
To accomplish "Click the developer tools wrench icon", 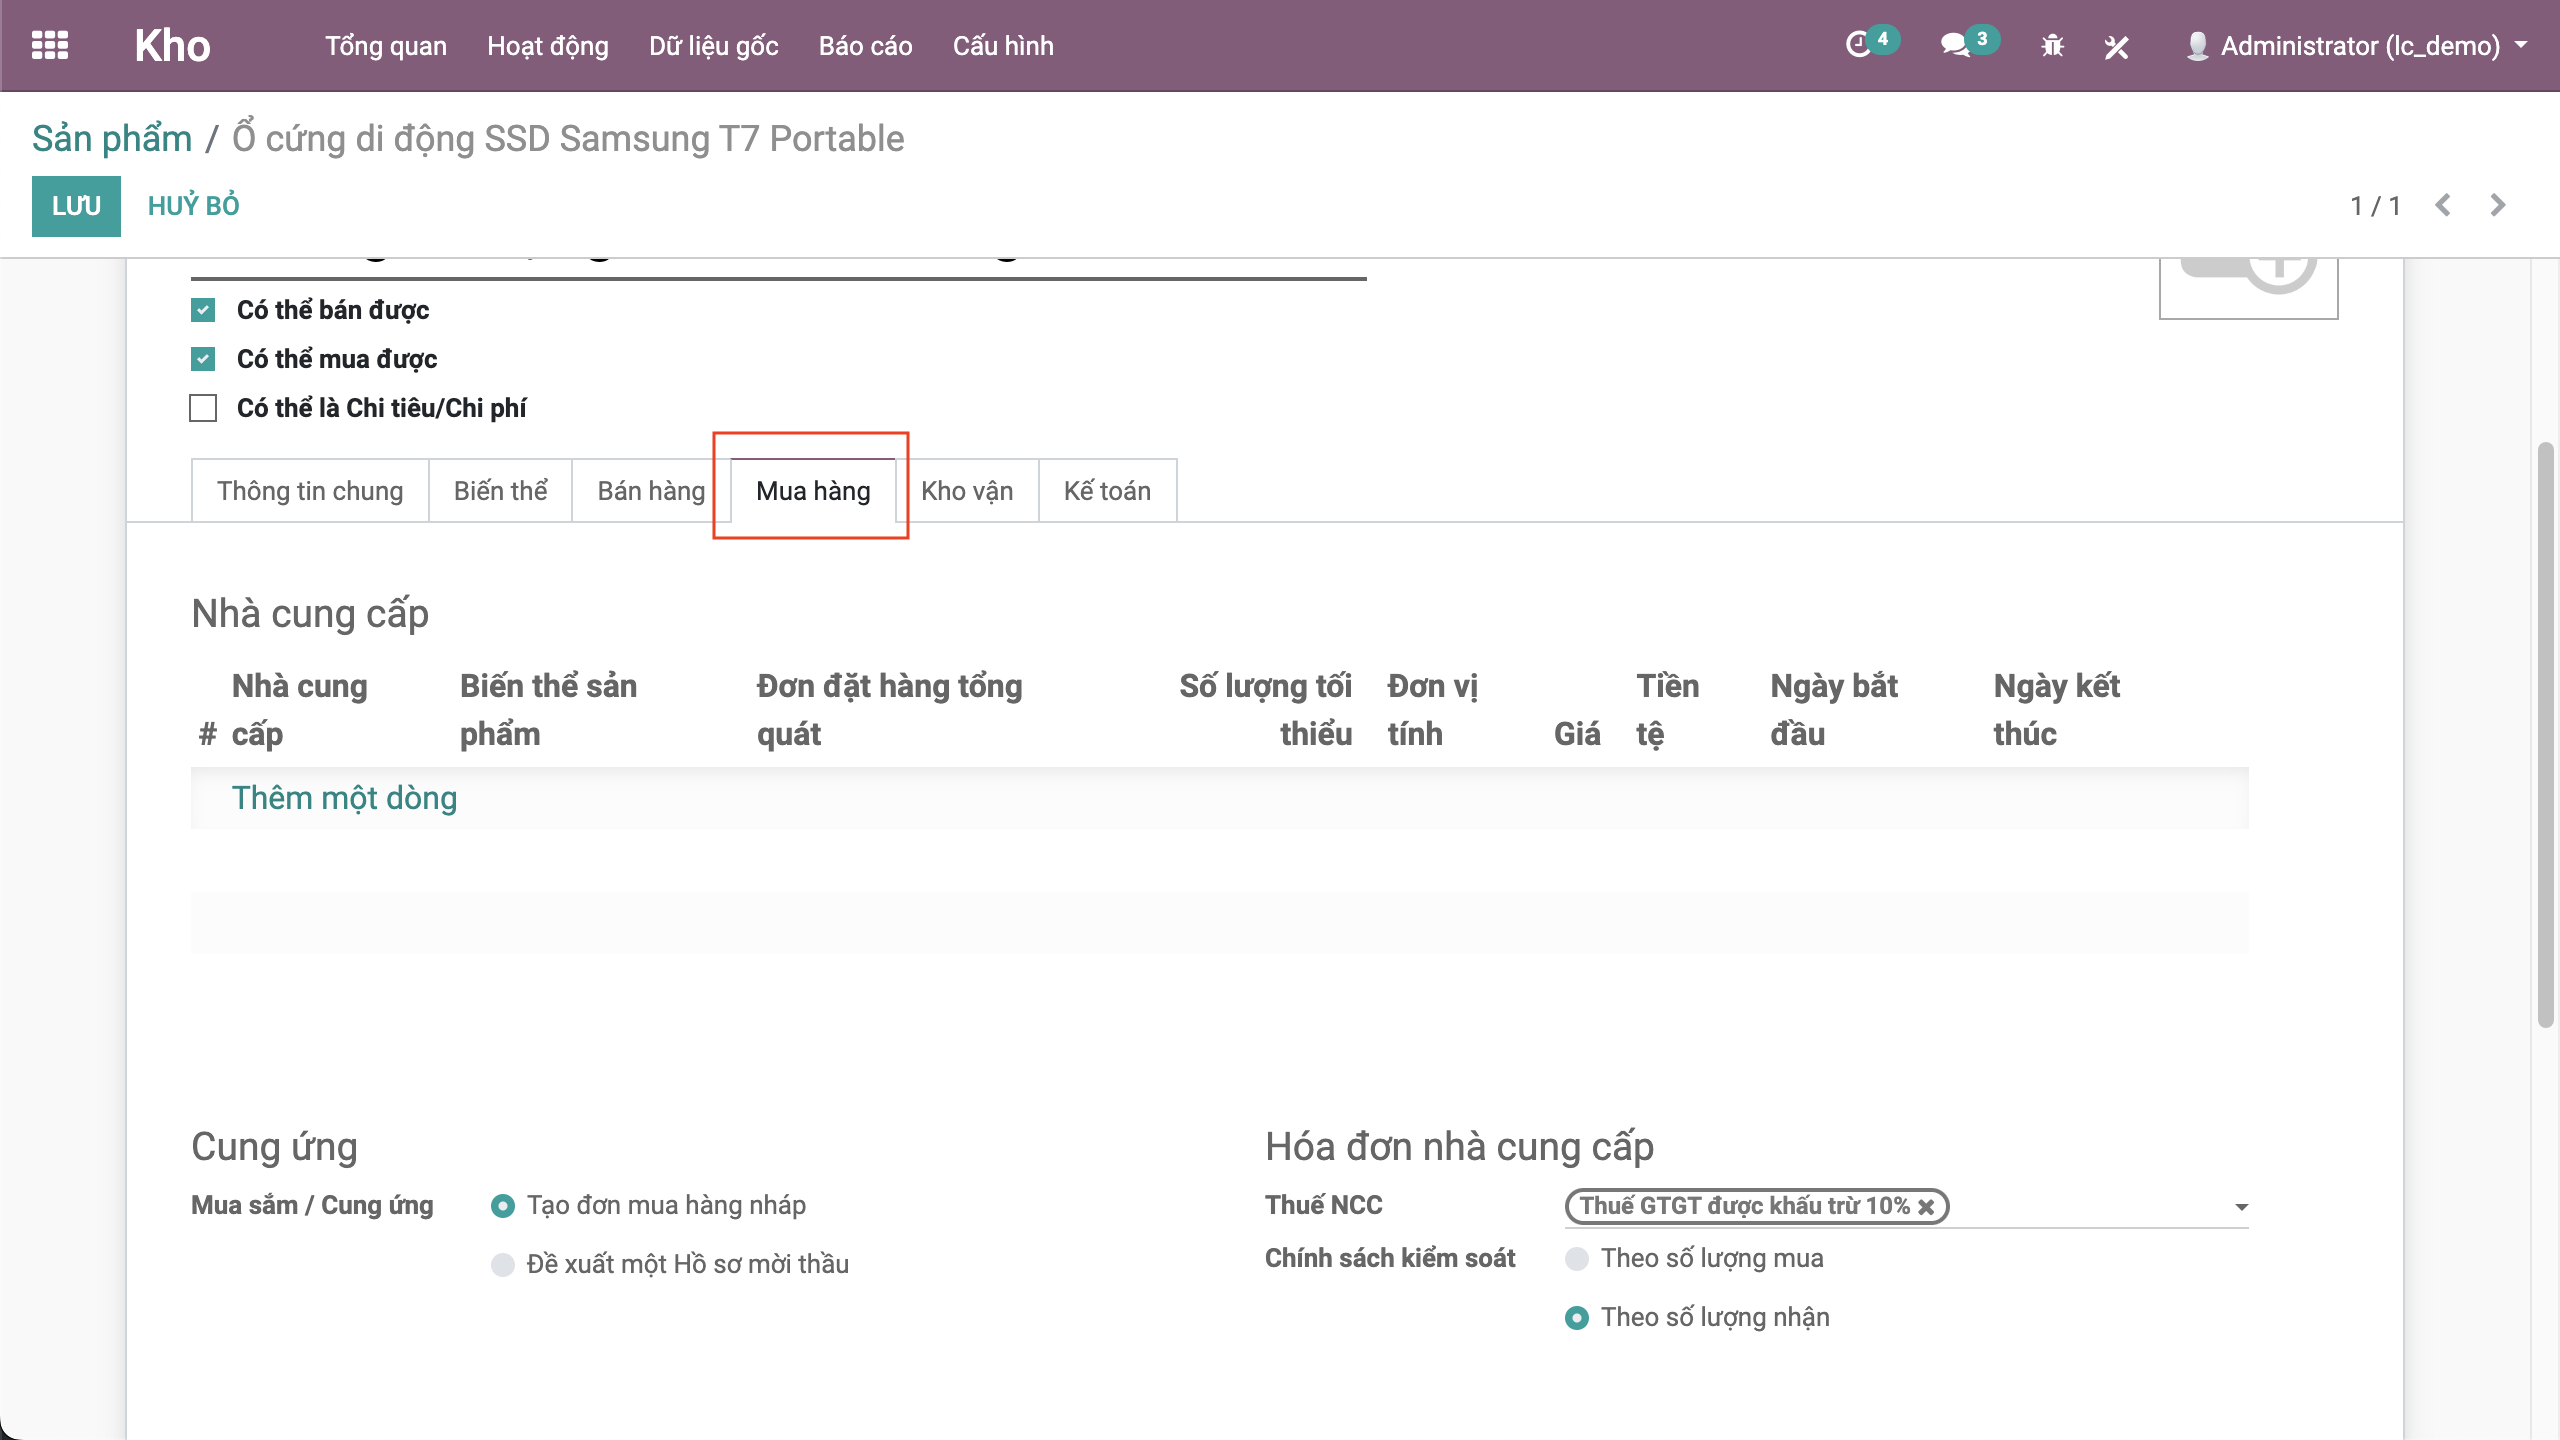I will pos(2116,46).
